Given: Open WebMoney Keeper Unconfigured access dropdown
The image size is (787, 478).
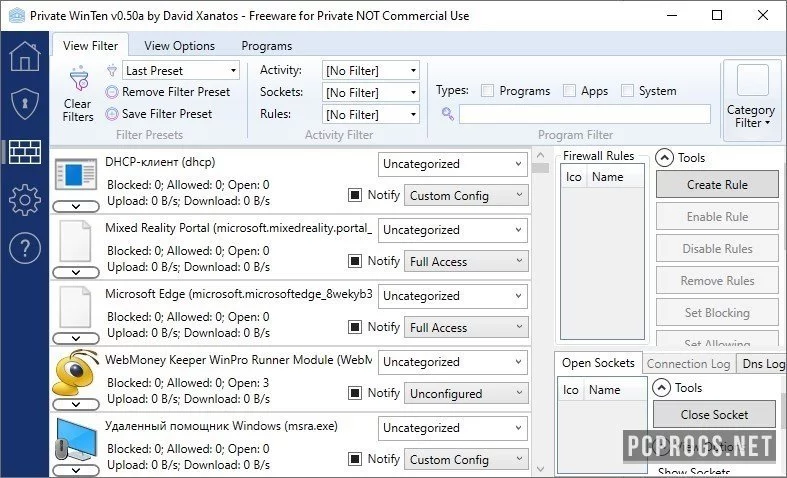Looking at the screenshot, I should [466, 394].
